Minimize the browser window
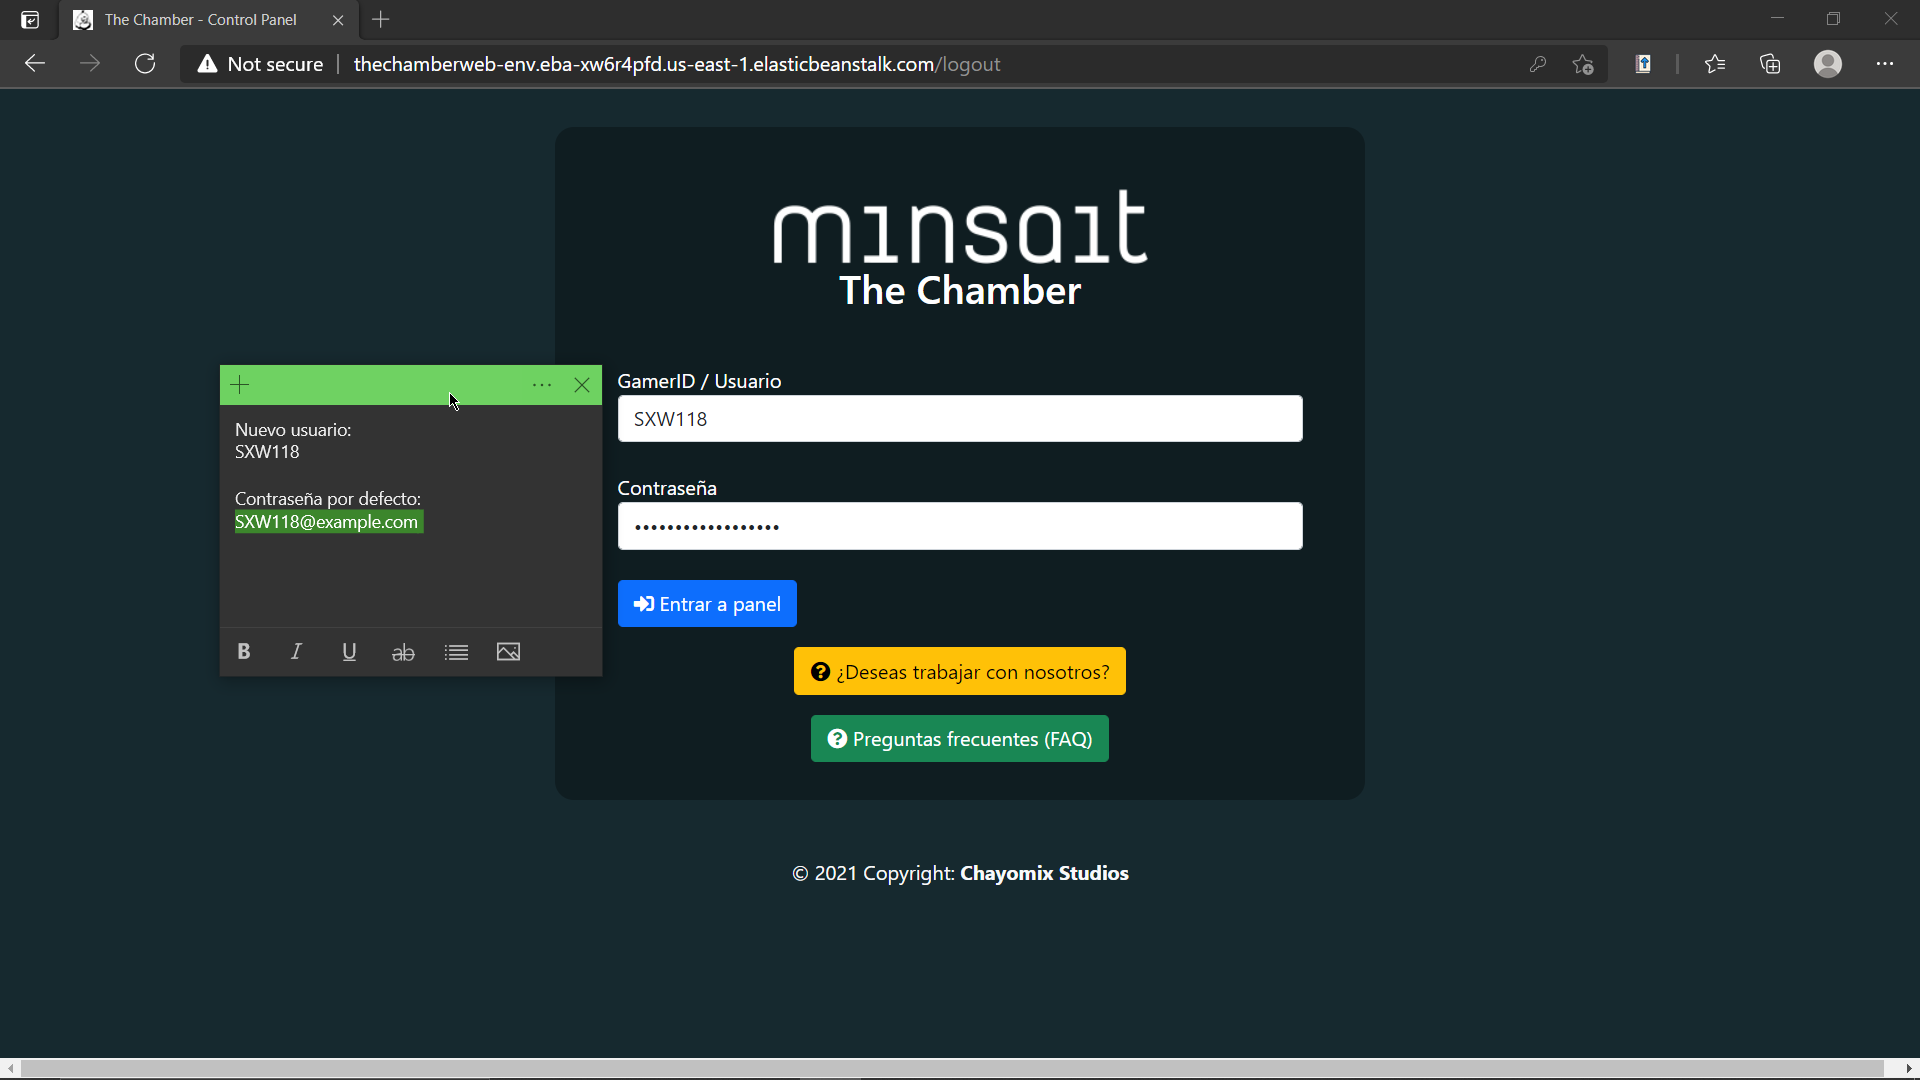The width and height of the screenshot is (1920, 1080). click(1777, 19)
